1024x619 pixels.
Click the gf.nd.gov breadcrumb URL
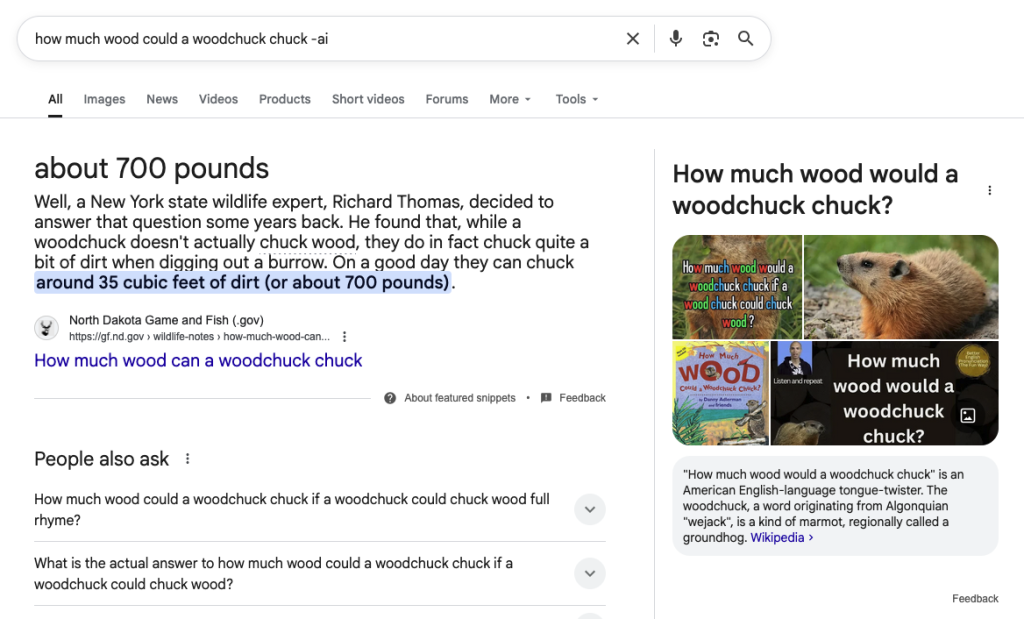click(x=199, y=337)
